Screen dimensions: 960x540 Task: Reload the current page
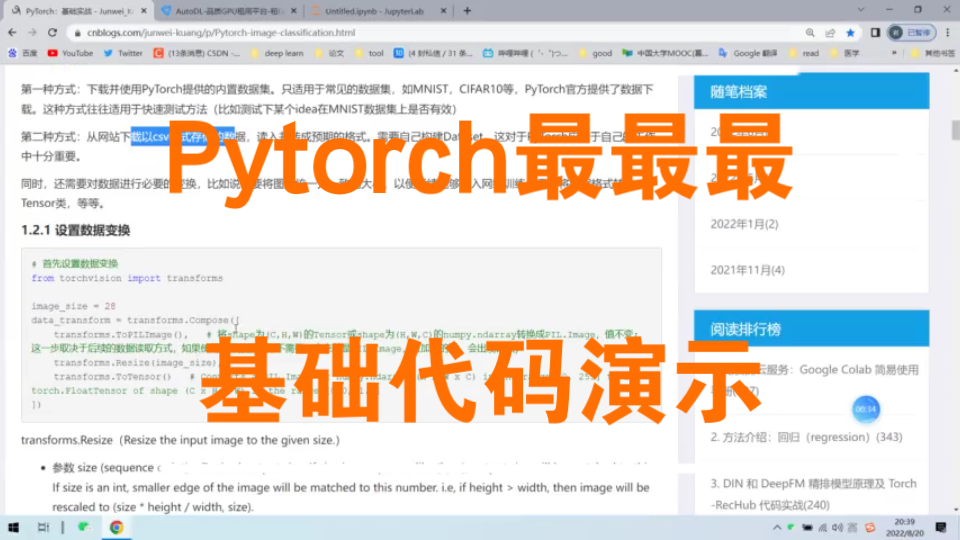click(53, 32)
